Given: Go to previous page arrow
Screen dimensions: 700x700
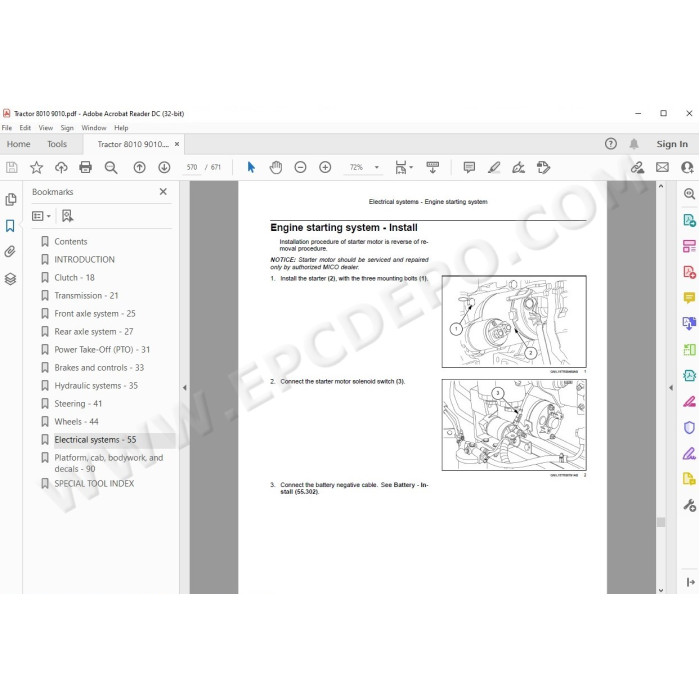Looking at the screenshot, I should coord(139,167).
